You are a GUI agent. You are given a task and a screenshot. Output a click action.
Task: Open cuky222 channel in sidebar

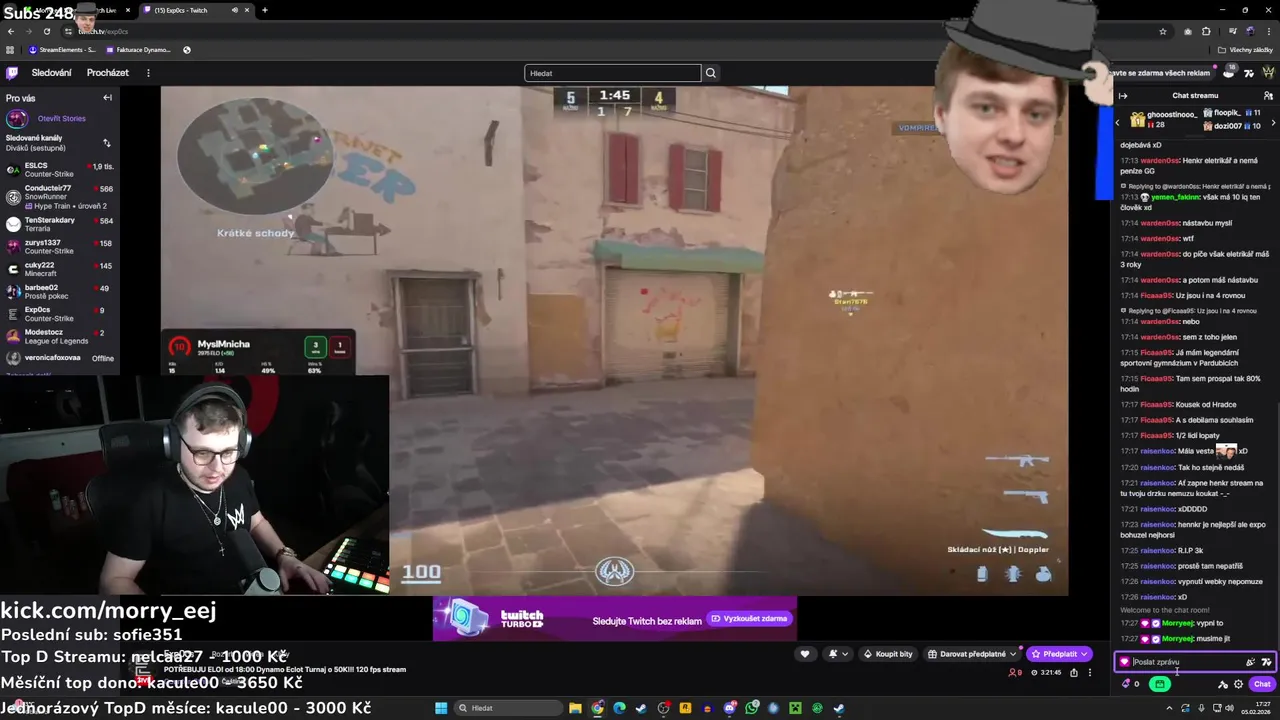pyautogui.click(x=60, y=269)
